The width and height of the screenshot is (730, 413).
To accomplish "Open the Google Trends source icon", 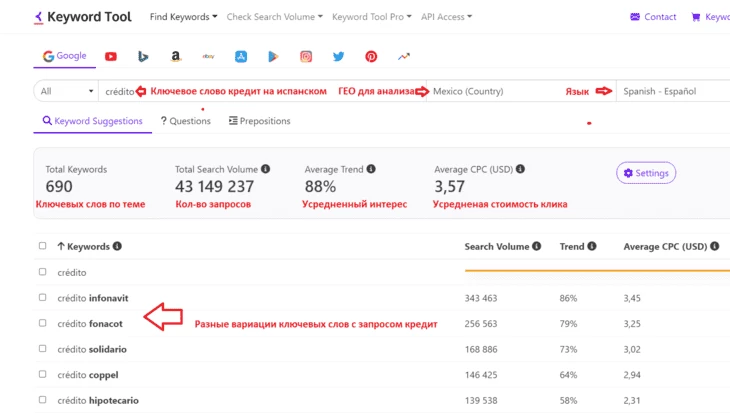I will click(404, 57).
